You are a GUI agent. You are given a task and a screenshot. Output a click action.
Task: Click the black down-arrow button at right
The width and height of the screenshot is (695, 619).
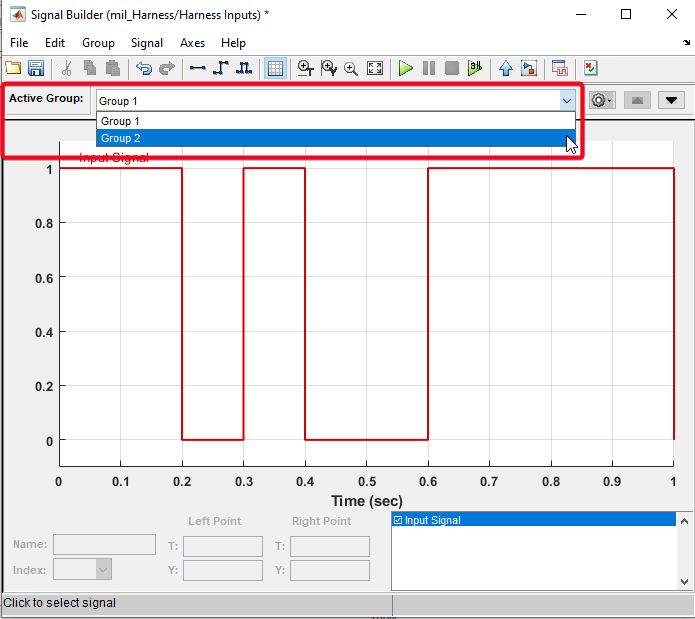point(670,100)
